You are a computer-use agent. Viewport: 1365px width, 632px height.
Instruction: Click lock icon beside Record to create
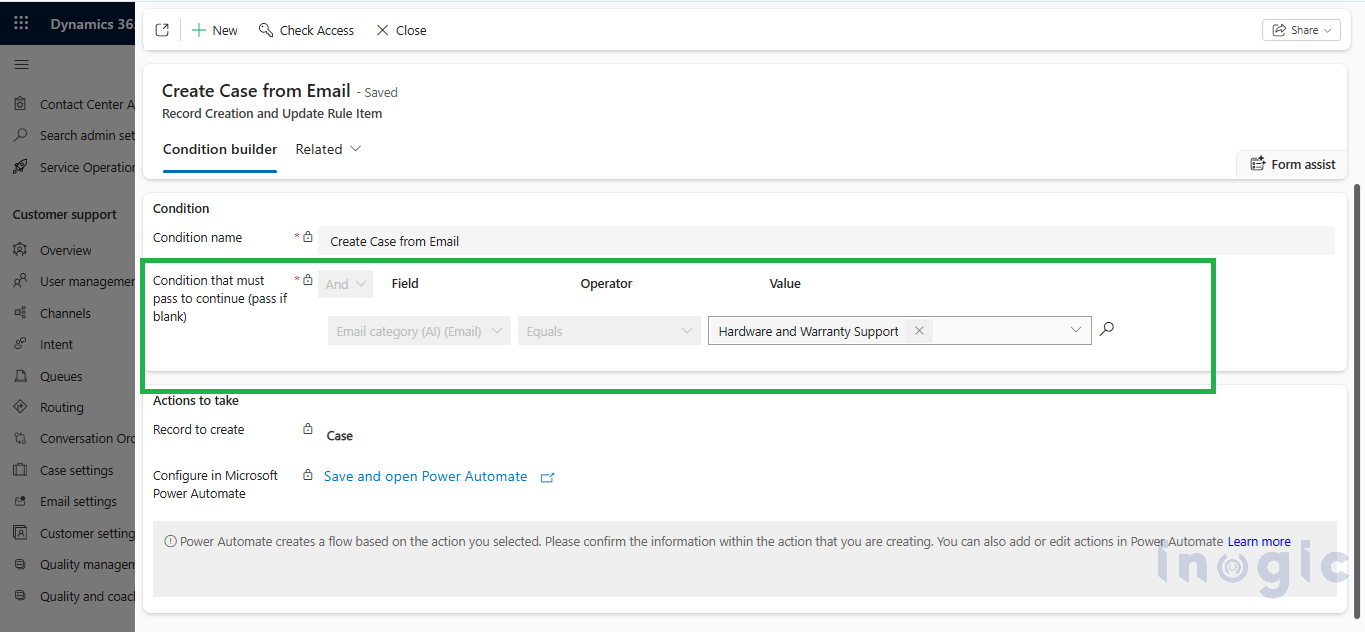308,429
